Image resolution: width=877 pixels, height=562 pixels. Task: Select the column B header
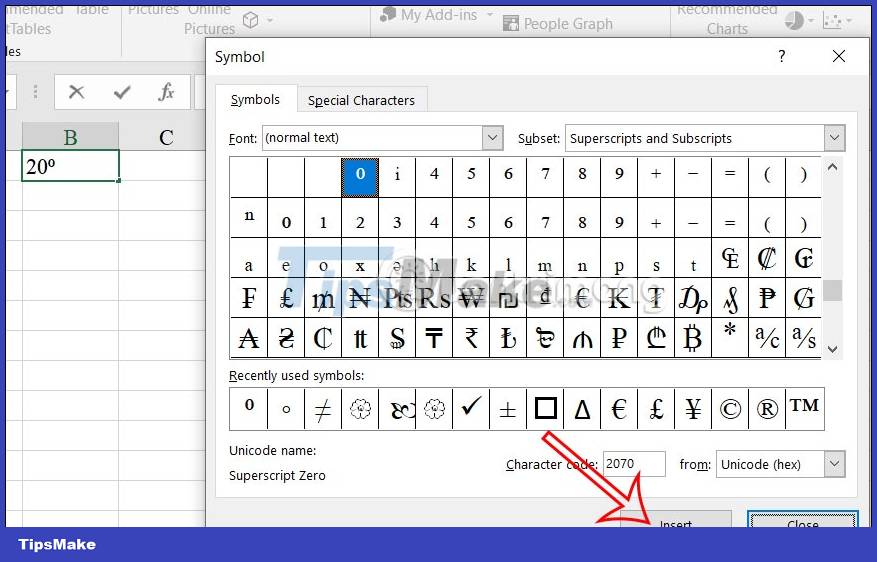pos(70,137)
